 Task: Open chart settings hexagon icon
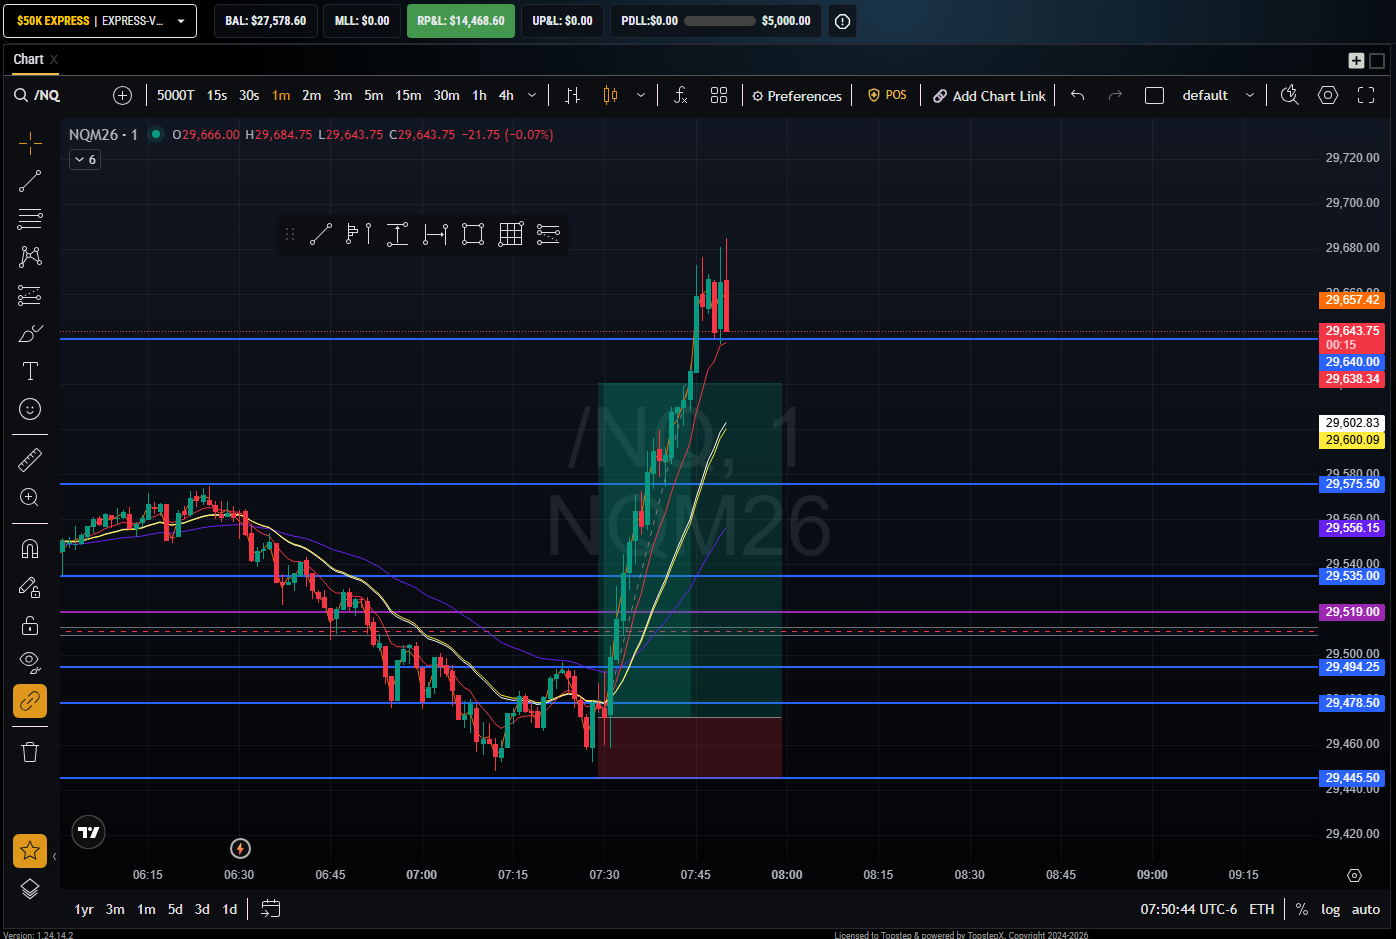(x=1328, y=95)
